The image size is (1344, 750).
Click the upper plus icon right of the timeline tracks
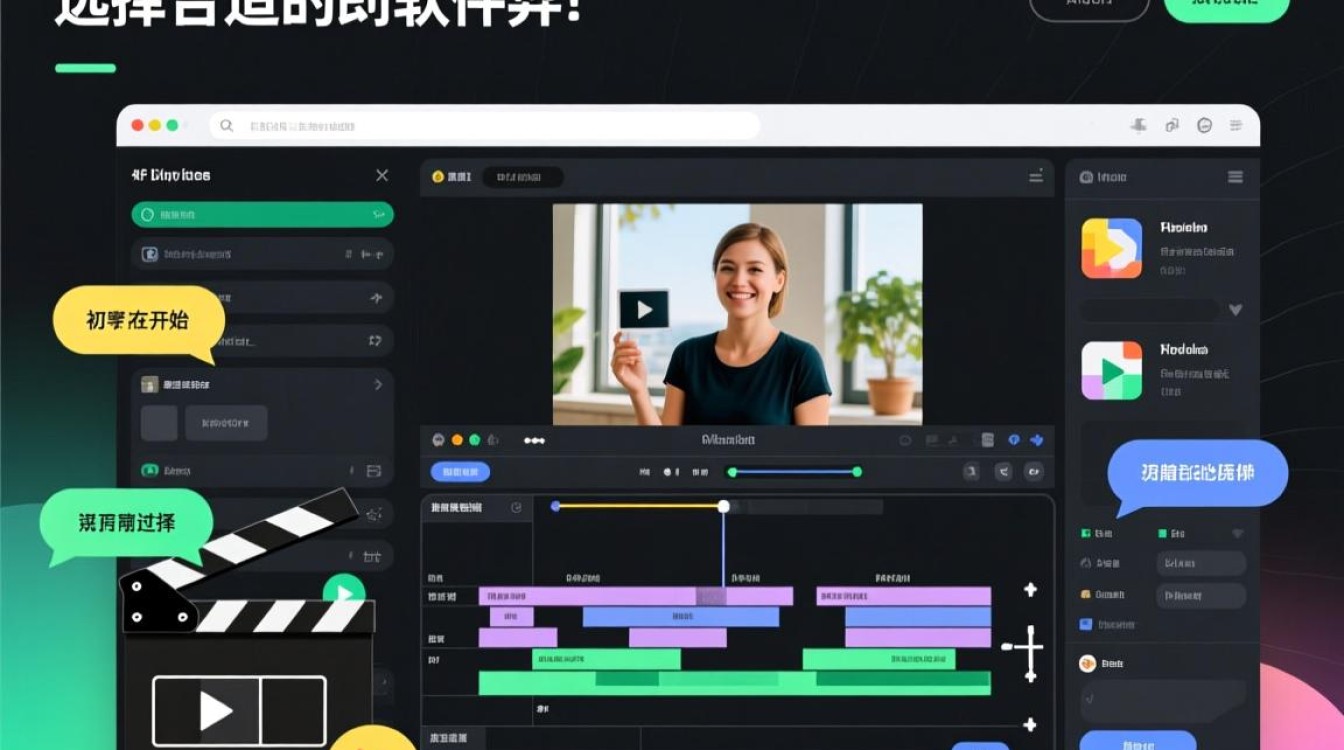point(1030,590)
